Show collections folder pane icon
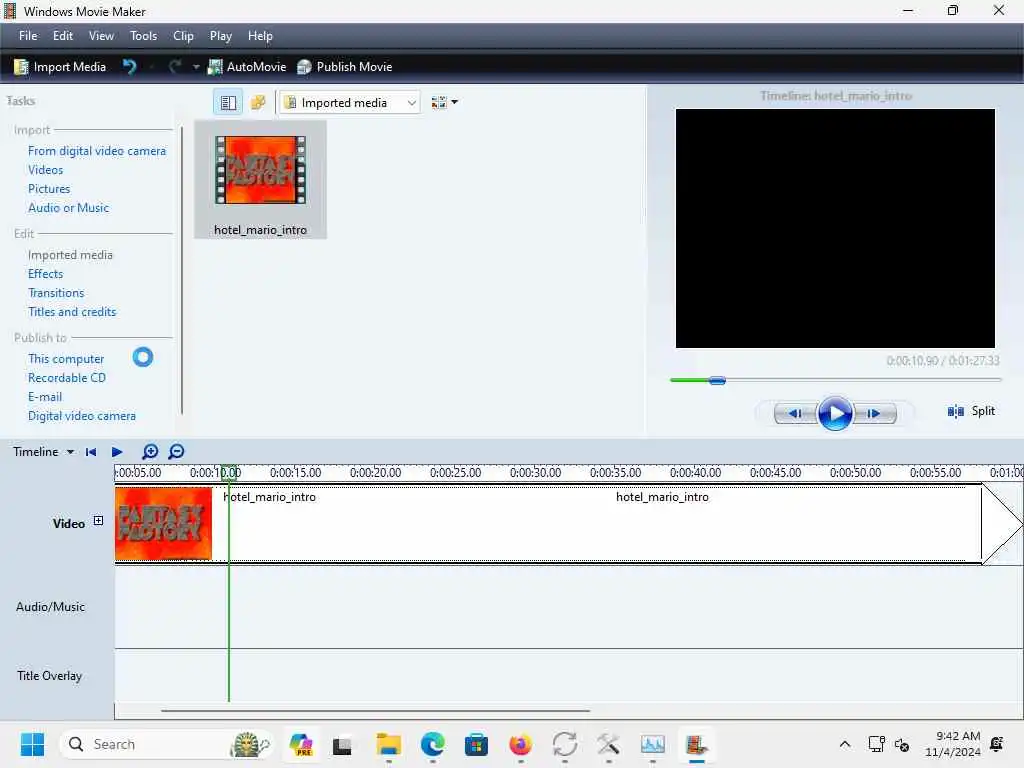The height and width of the screenshot is (768, 1024). (x=258, y=103)
